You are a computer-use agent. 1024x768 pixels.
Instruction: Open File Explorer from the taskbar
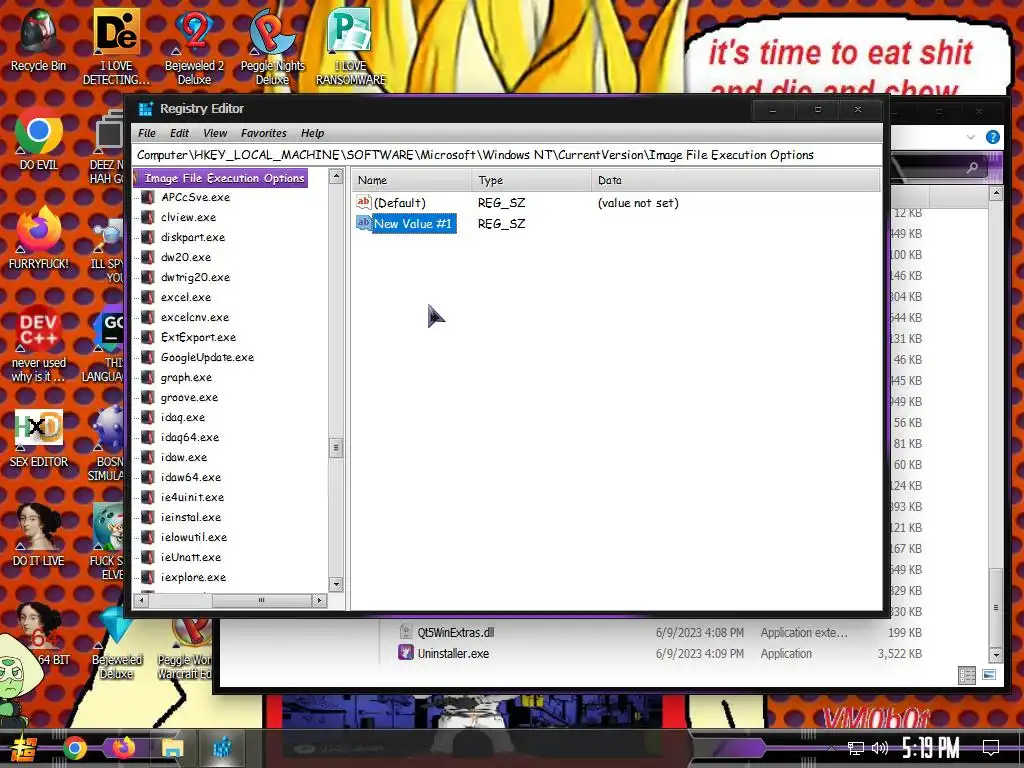click(172, 748)
